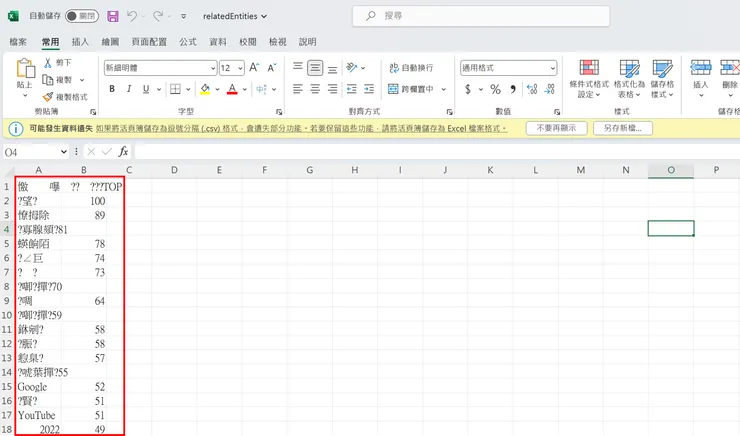Click the data loss warning link text
This screenshot has height=436, width=740.
pos(302,128)
